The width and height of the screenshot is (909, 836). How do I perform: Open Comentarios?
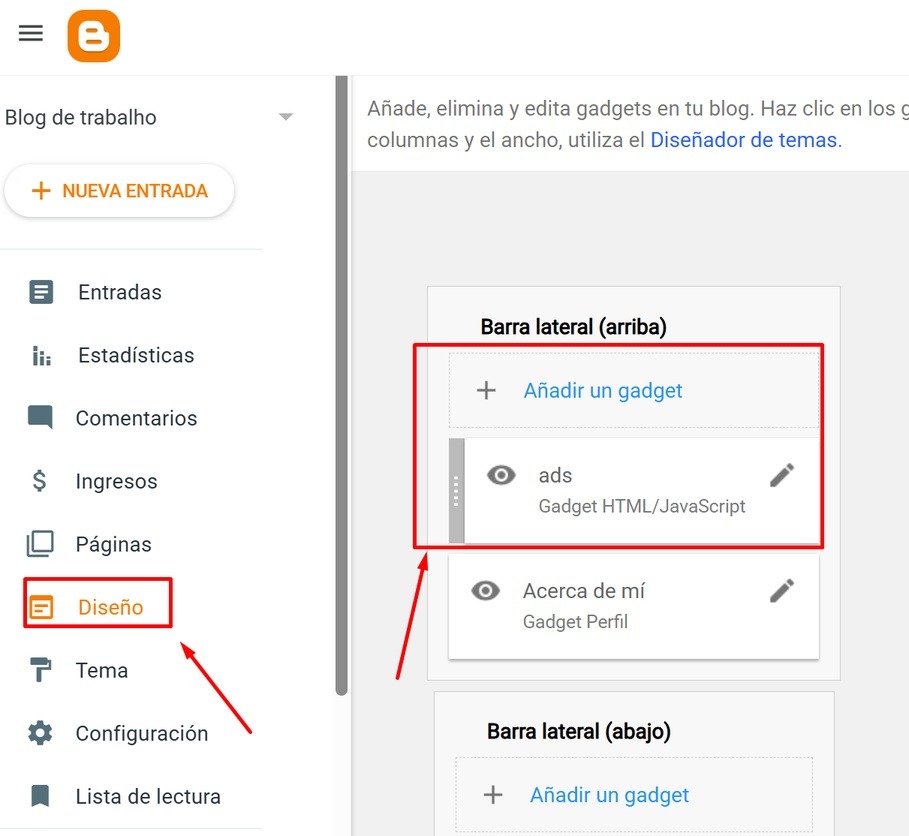(136, 418)
